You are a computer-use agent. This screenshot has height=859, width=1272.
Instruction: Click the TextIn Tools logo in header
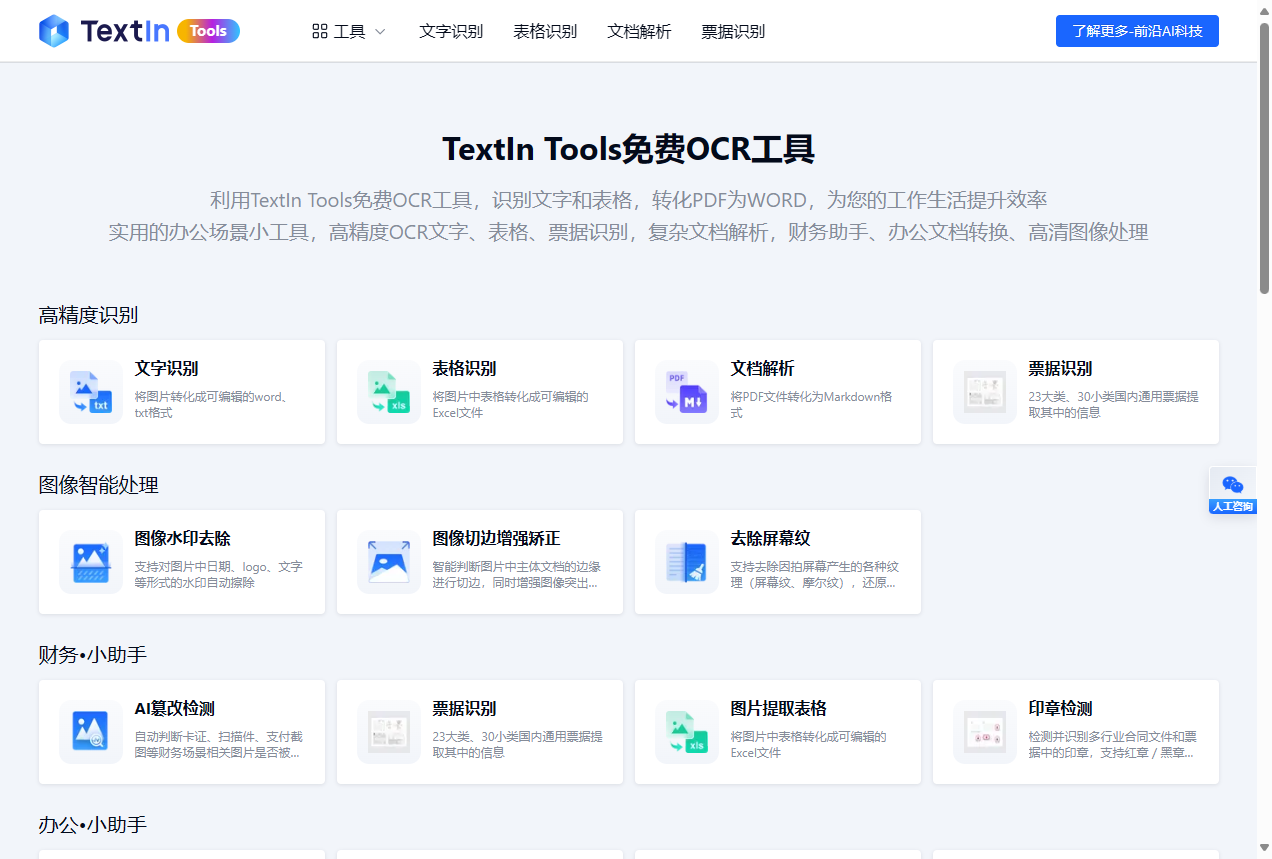139,31
